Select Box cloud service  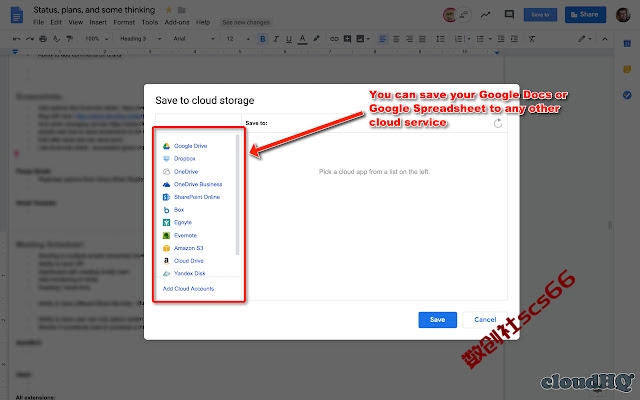(173, 209)
